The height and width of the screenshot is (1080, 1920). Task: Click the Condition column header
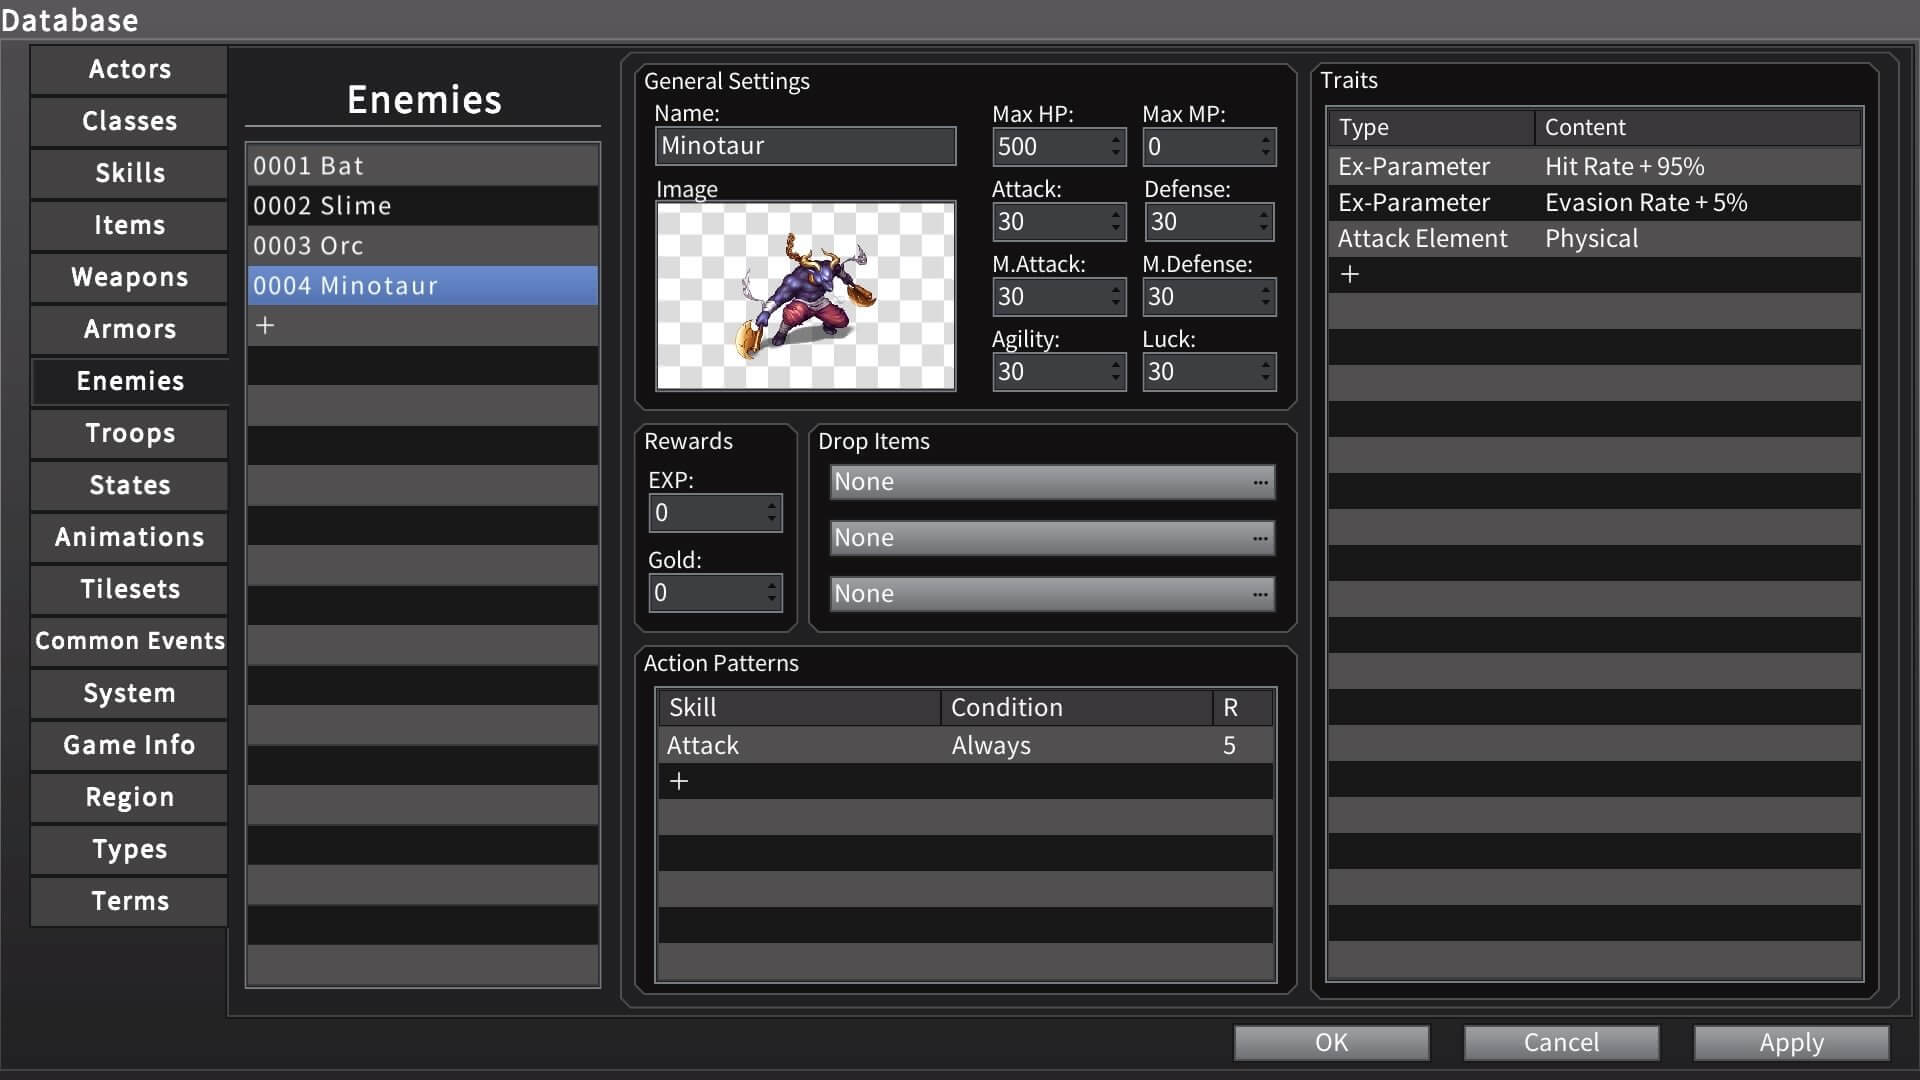[x=1077, y=708]
